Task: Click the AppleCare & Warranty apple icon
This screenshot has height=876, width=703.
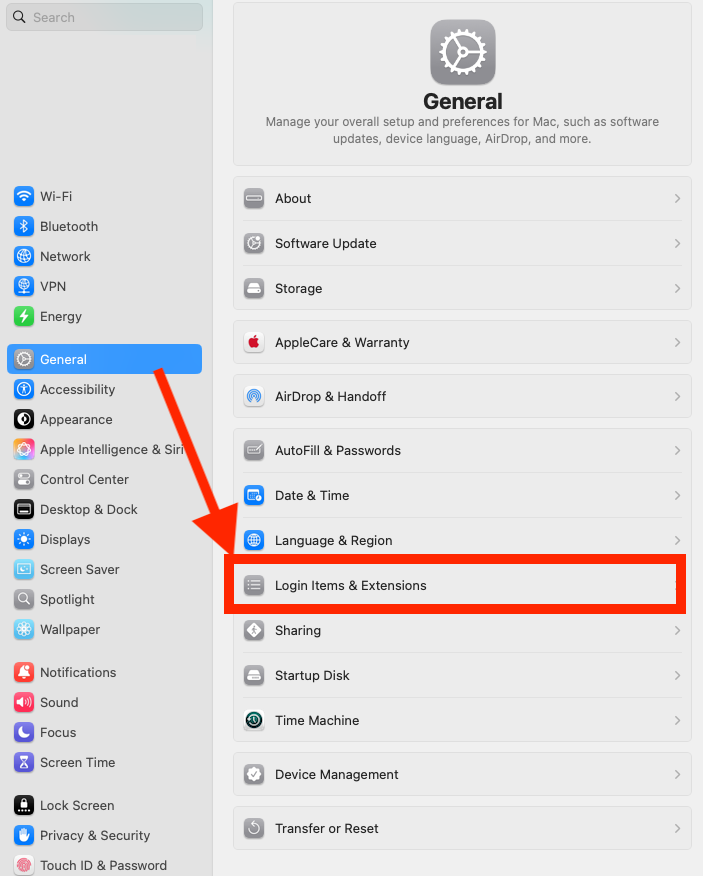Action: (x=254, y=342)
